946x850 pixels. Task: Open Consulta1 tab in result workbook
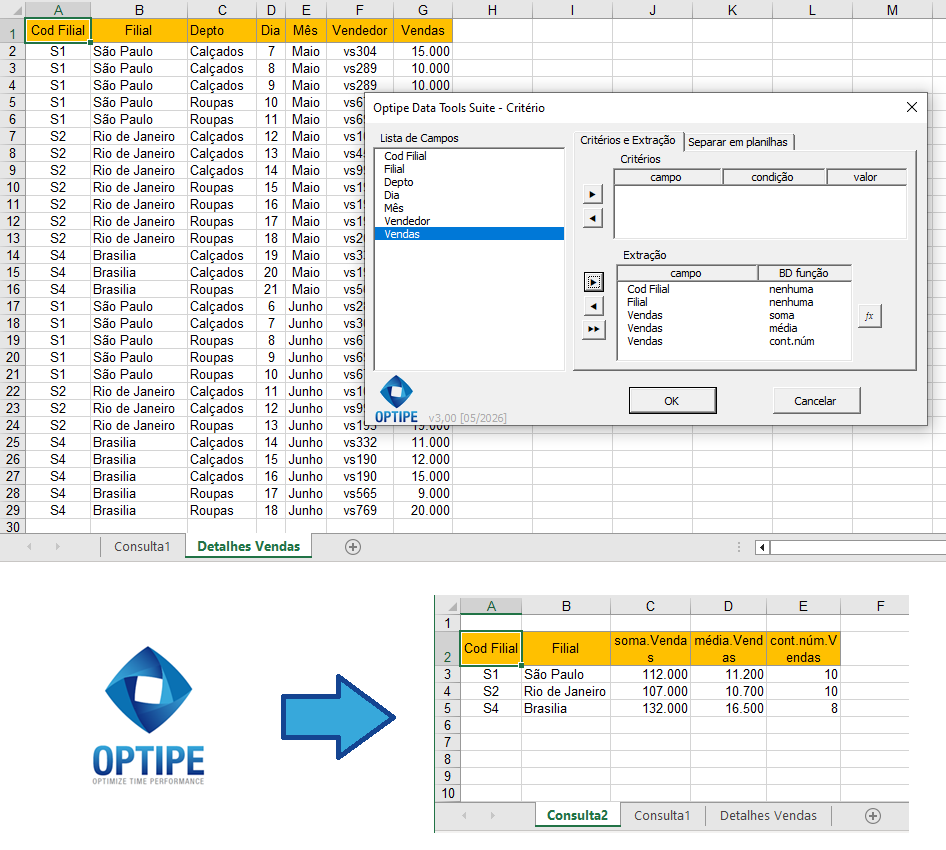pos(662,816)
